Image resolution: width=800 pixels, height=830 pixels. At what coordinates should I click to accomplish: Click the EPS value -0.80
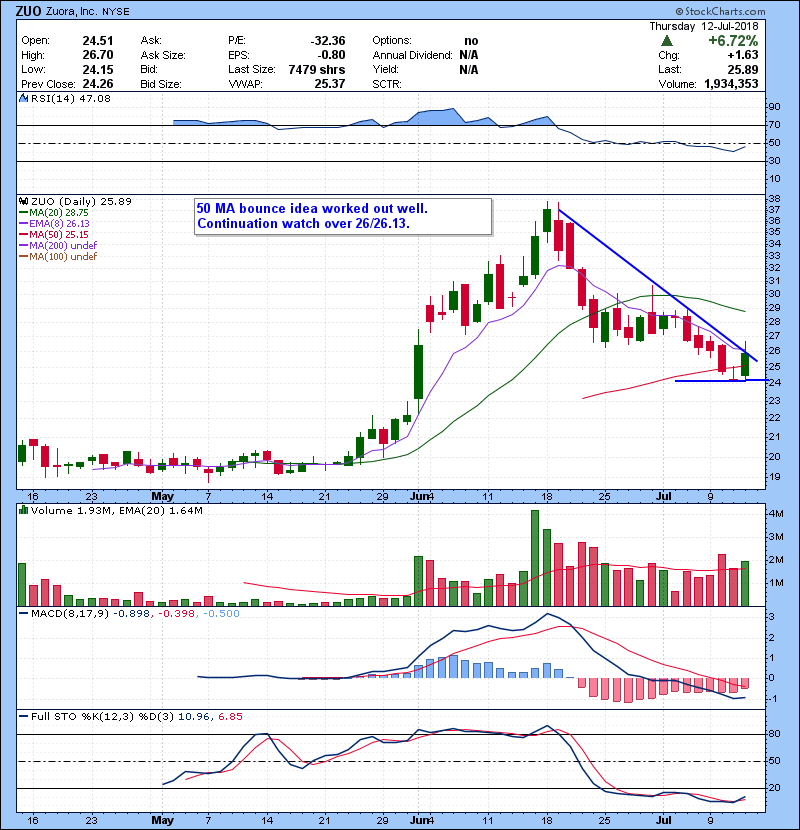pos(331,55)
